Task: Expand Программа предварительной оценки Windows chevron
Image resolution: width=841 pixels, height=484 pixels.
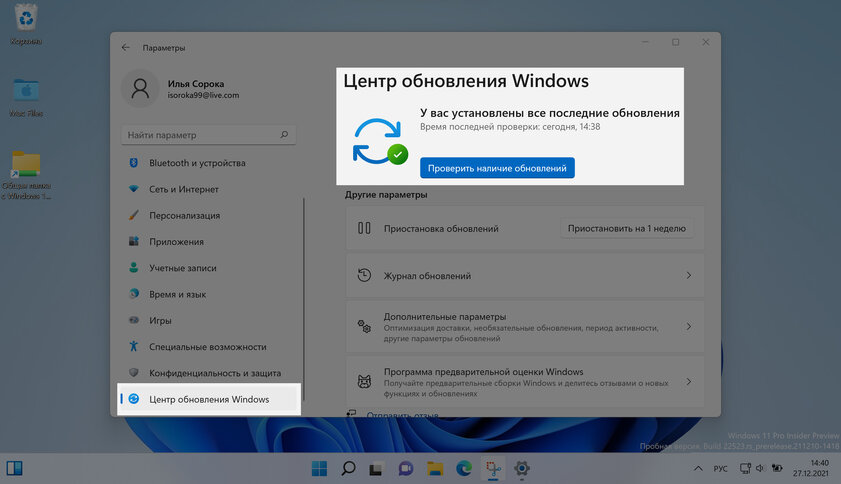Action: 689,382
